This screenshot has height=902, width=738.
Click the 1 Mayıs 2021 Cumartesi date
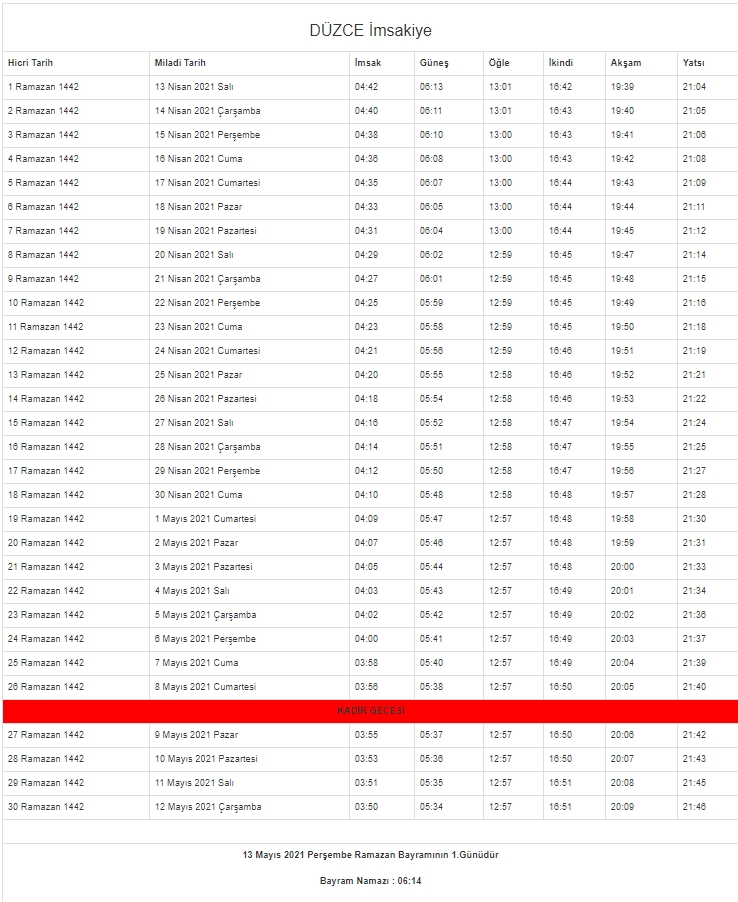click(x=205, y=519)
